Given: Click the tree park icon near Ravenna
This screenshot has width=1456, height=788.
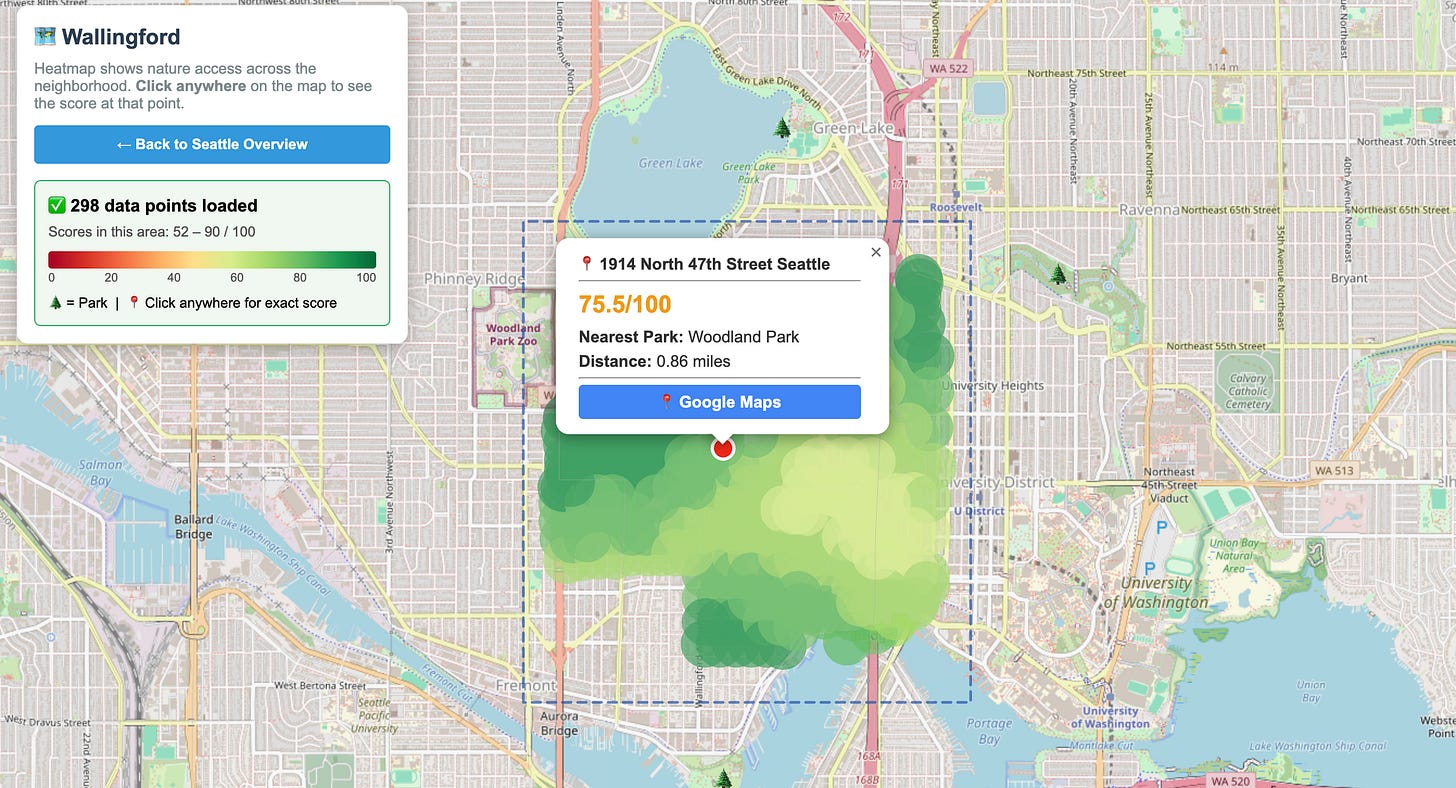Looking at the screenshot, I should (1058, 273).
